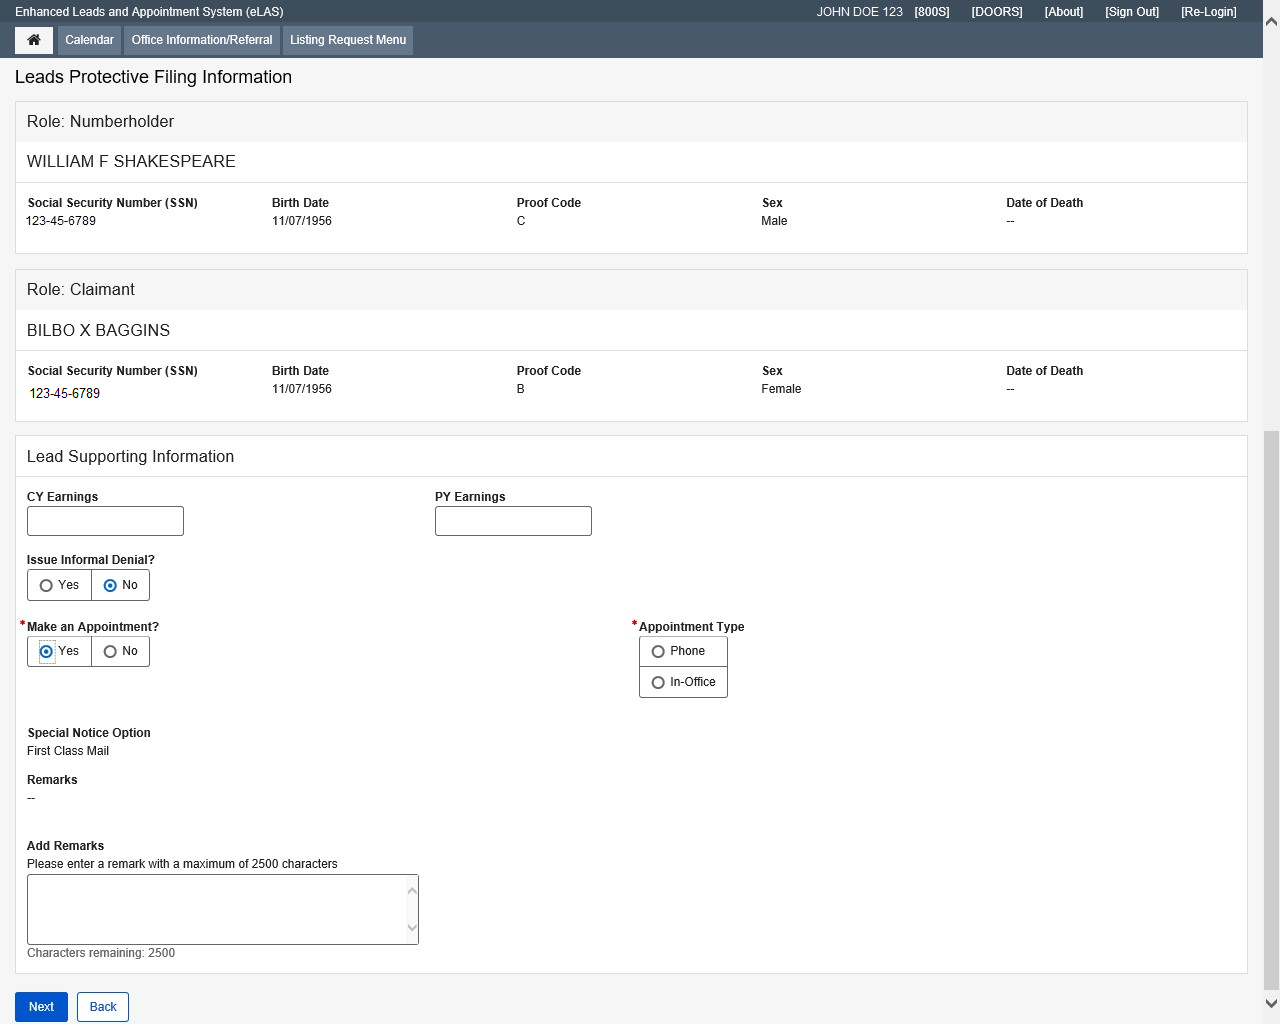Screen dimensions: 1280x1024
Task: Click the Back button
Action: (x=103, y=1007)
